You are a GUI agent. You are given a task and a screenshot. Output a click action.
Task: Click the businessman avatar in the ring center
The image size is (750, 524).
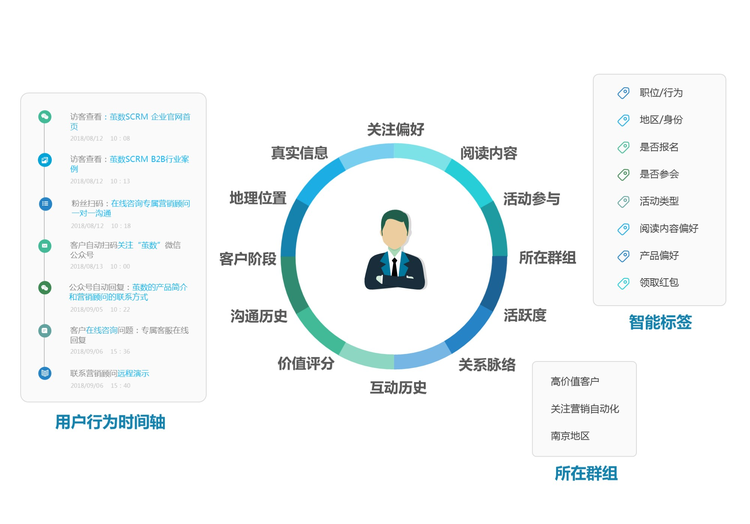395,250
